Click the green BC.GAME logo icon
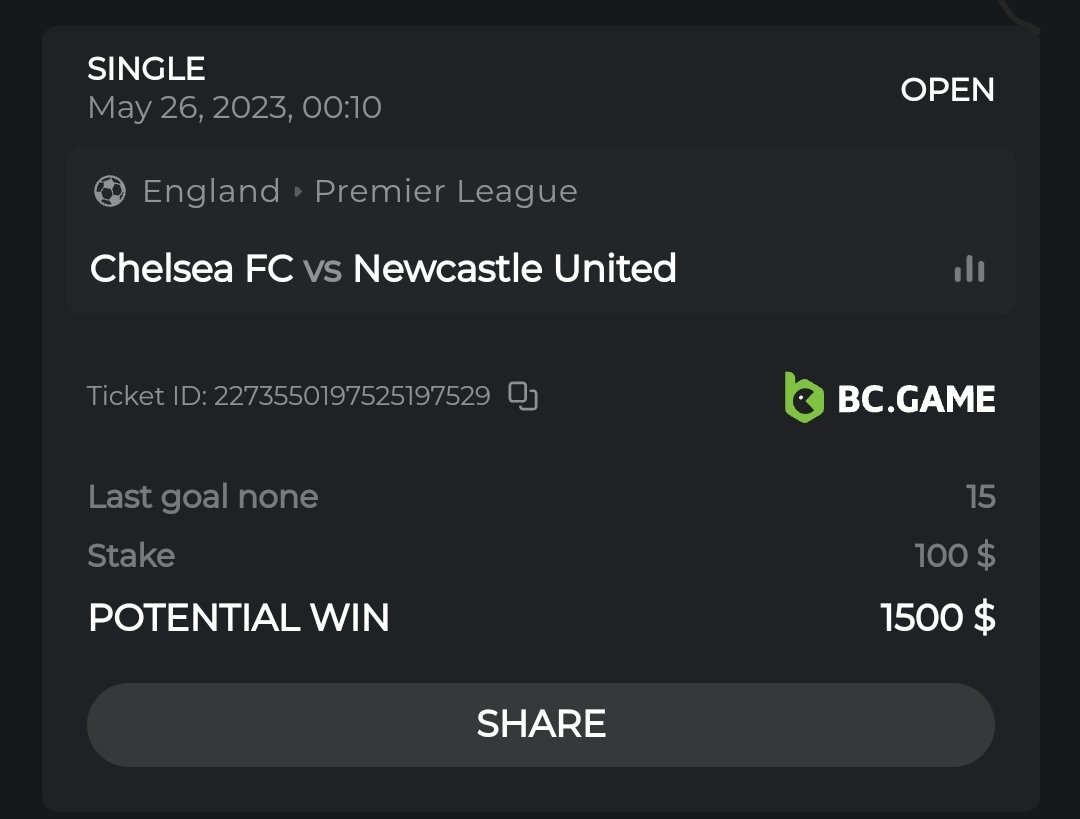 803,398
